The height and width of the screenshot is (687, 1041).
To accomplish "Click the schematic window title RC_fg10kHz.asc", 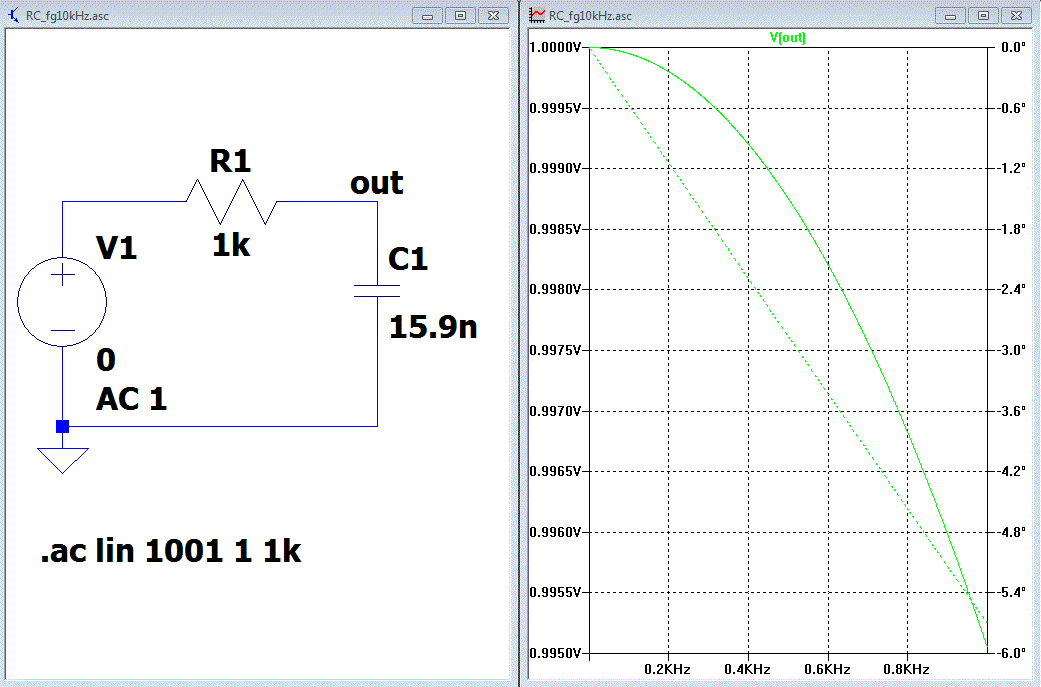I will tap(67, 16).
